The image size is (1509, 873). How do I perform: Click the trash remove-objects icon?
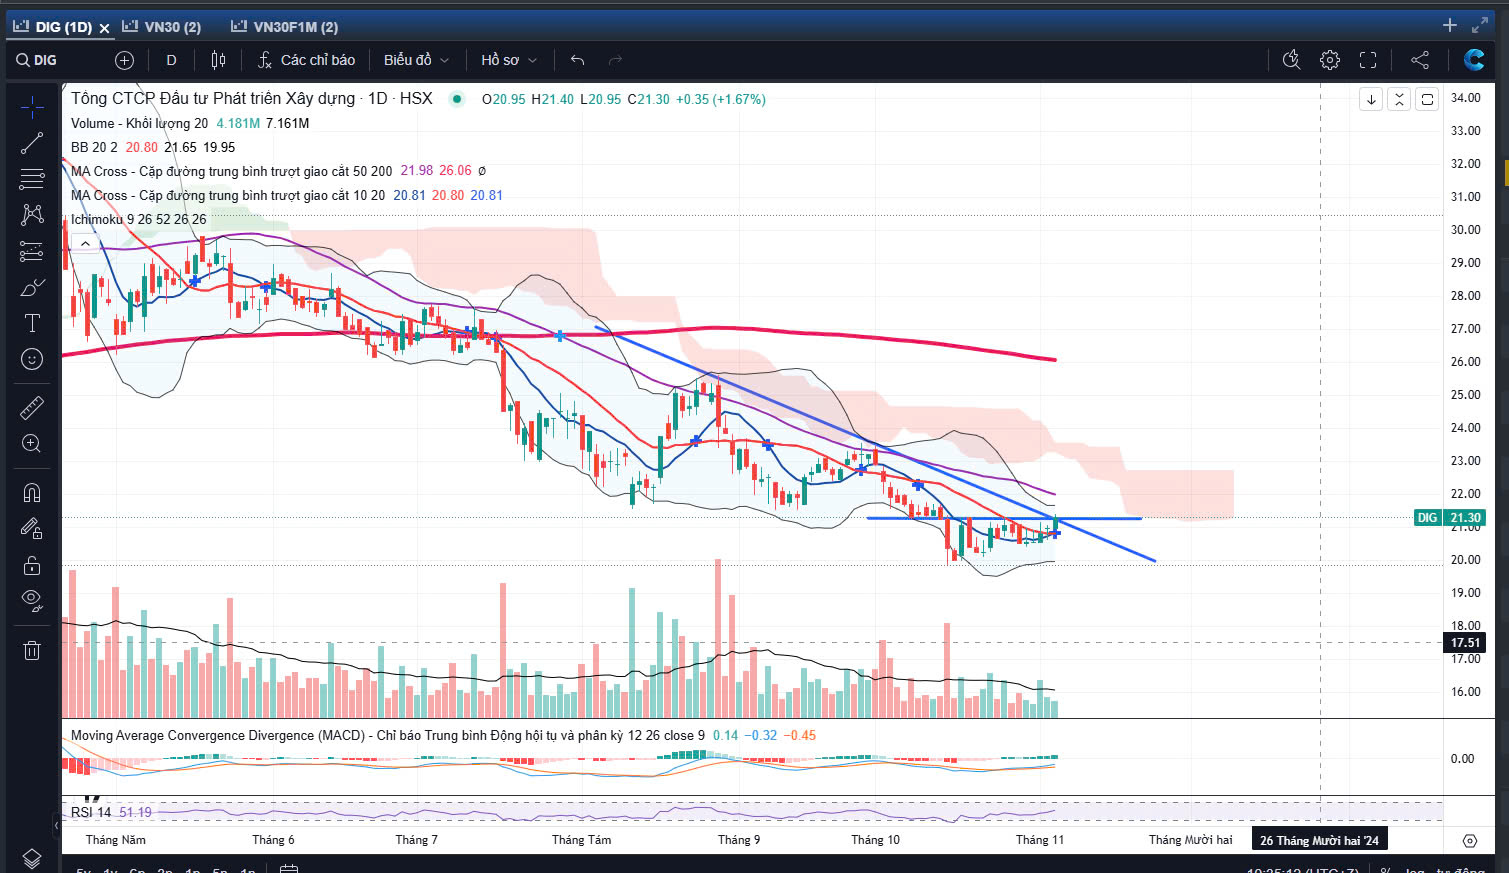click(32, 650)
